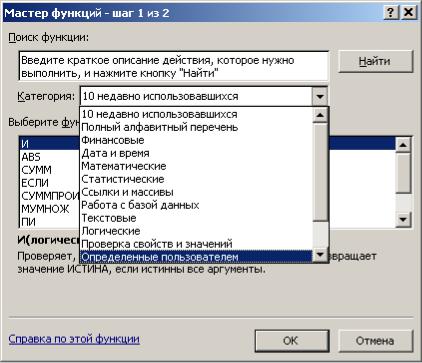
Task: Click function list scroll down arrow
Action: [x=403, y=219]
